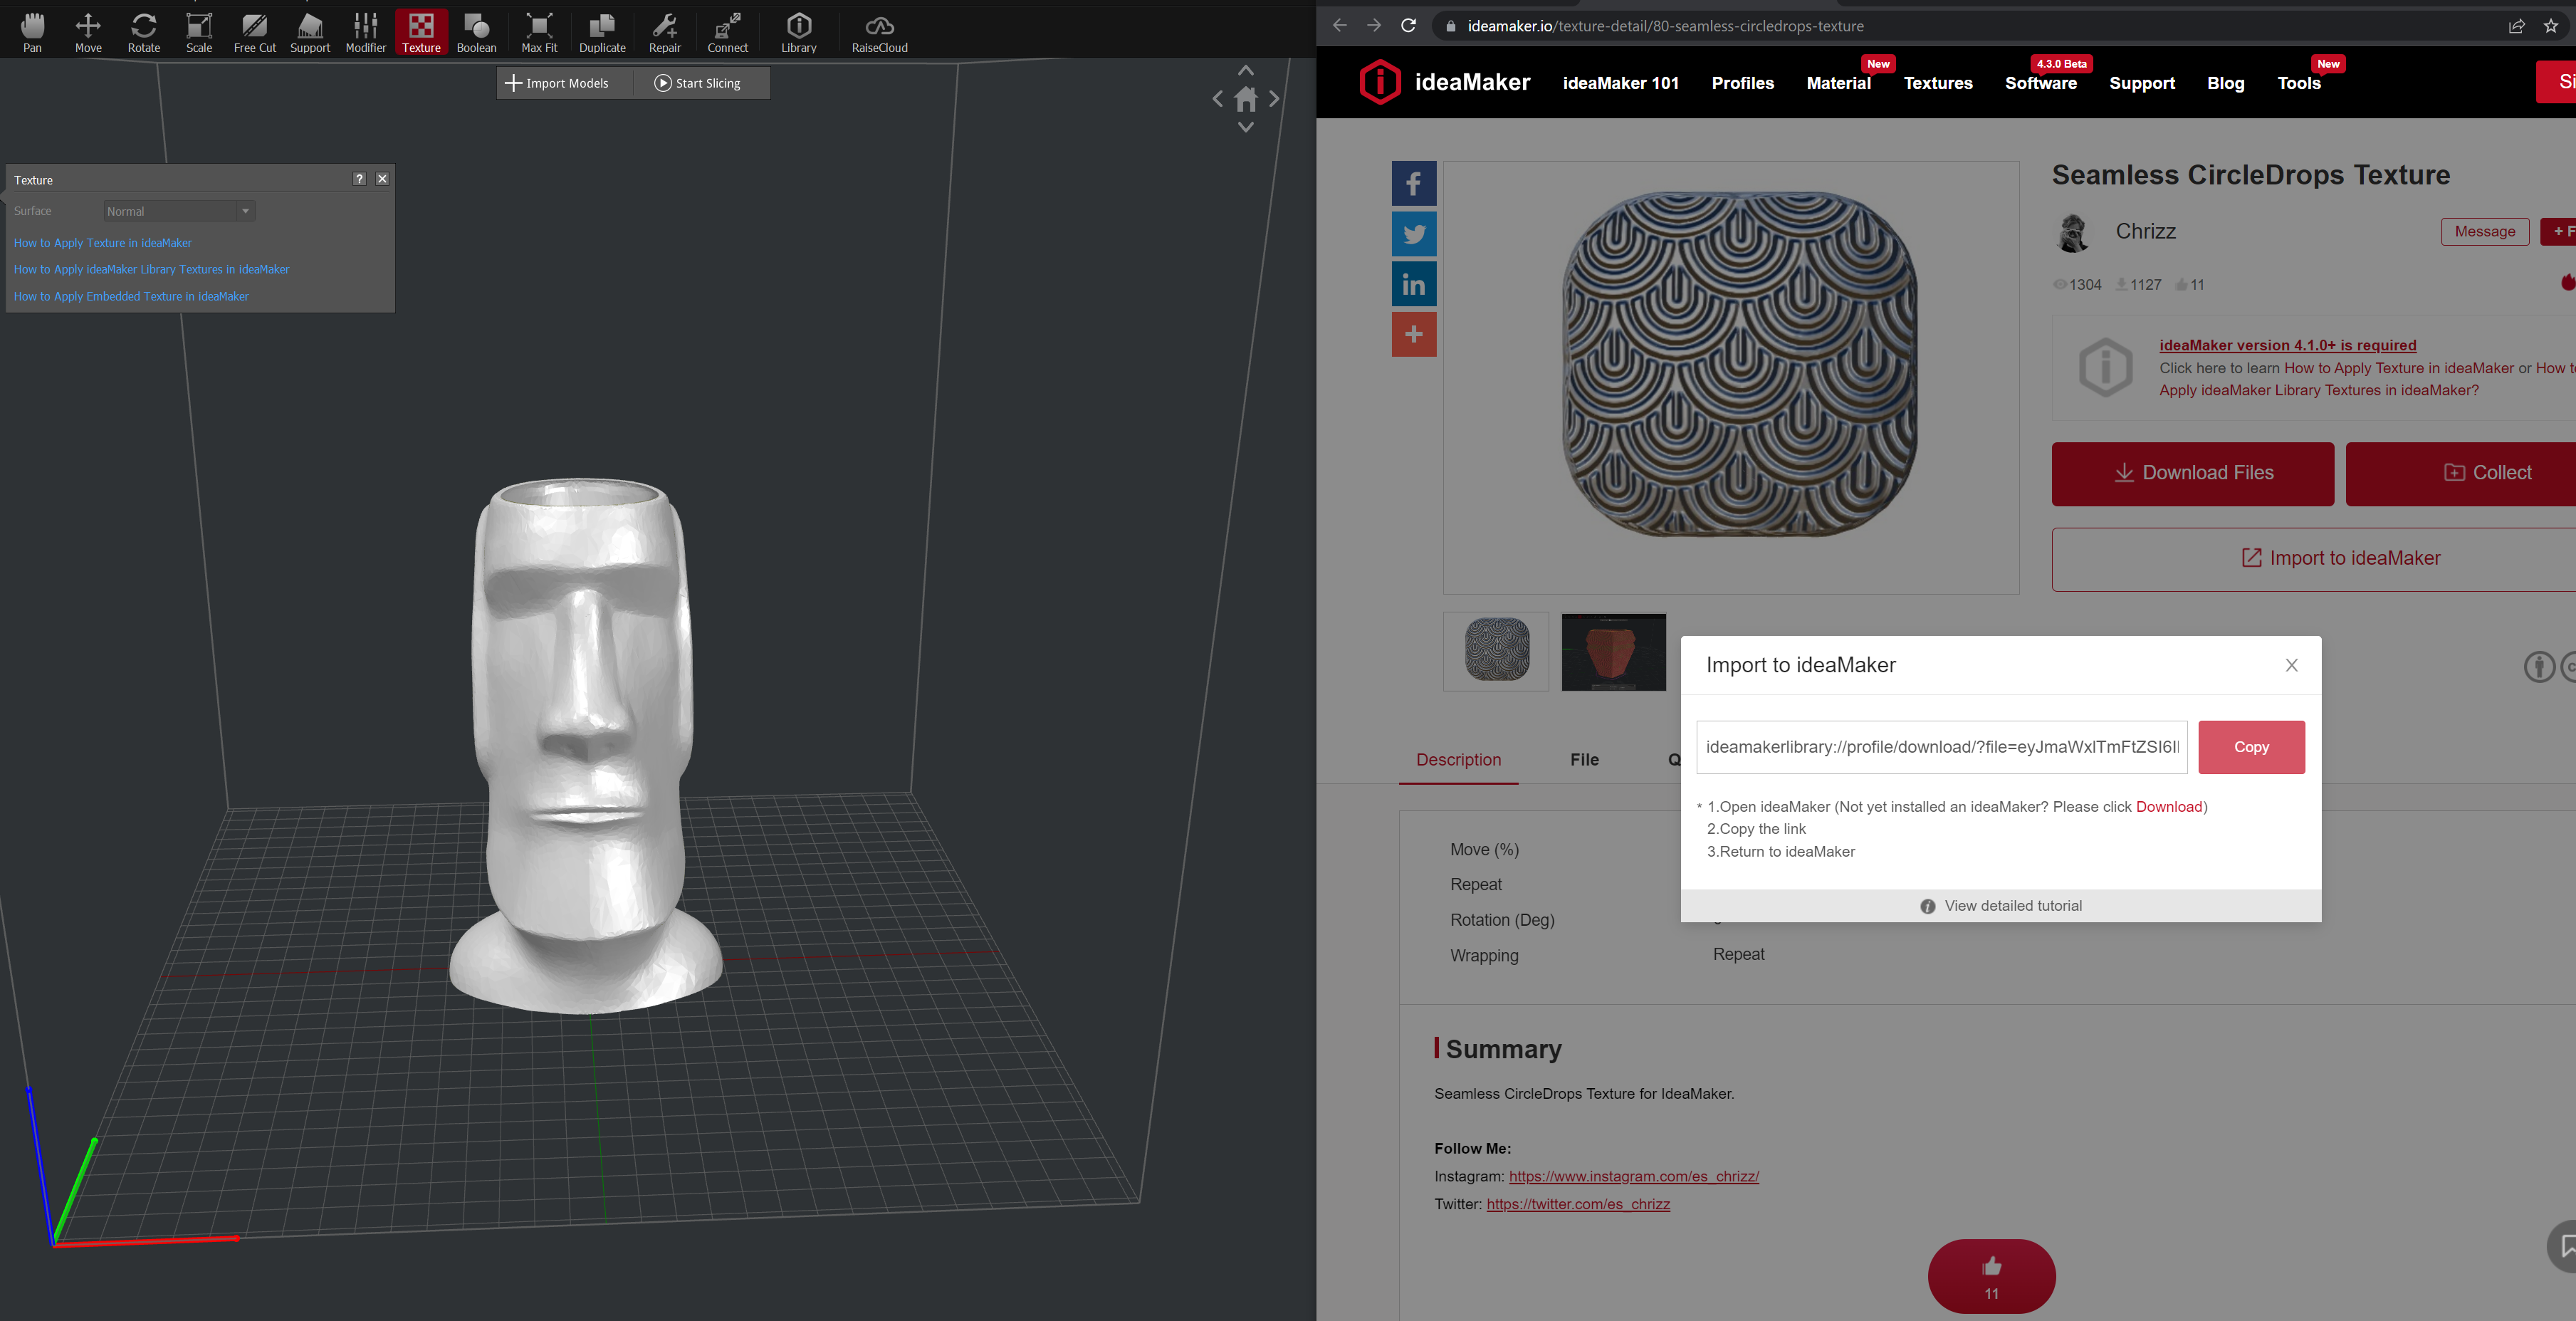
Task: Select the red model preview thumbnail
Action: click(1614, 651)
